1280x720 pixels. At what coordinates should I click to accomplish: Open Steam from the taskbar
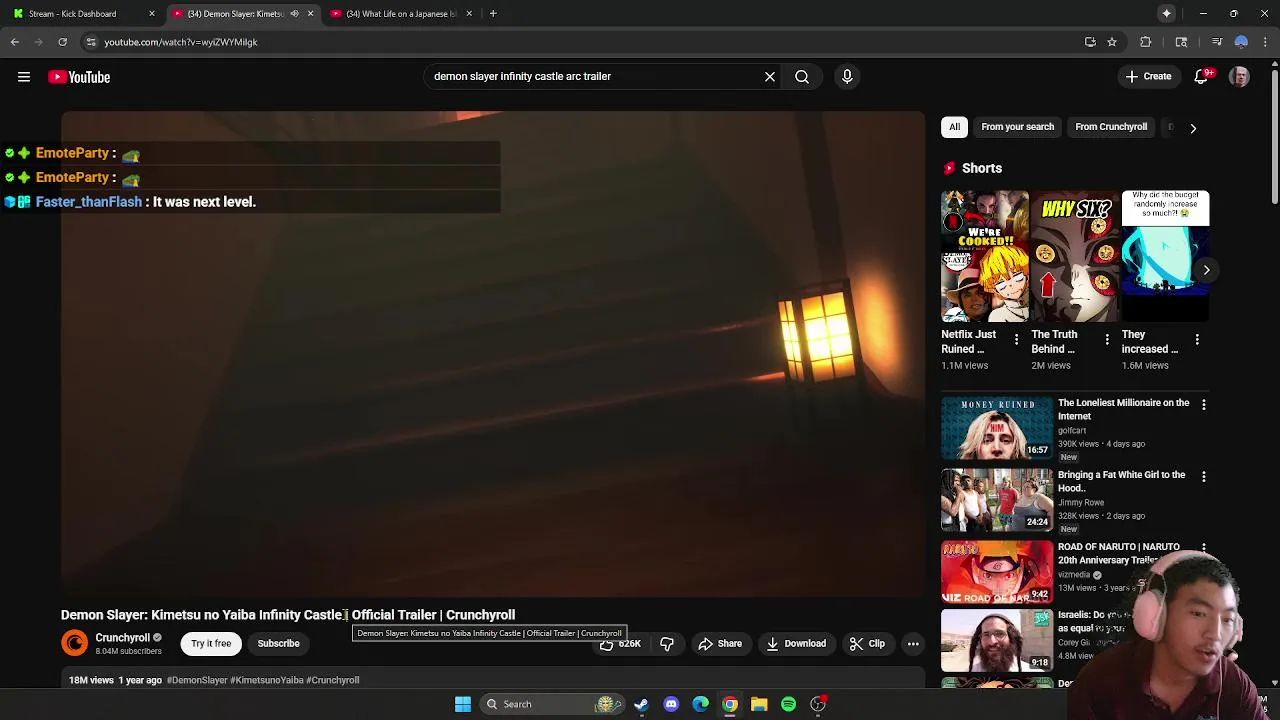point(641,704)
